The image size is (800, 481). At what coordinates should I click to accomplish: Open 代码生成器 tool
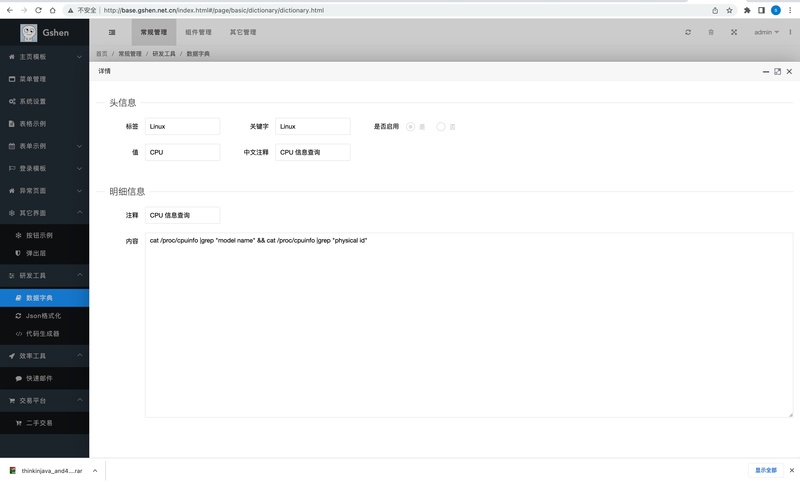click(x=44, y=334)
